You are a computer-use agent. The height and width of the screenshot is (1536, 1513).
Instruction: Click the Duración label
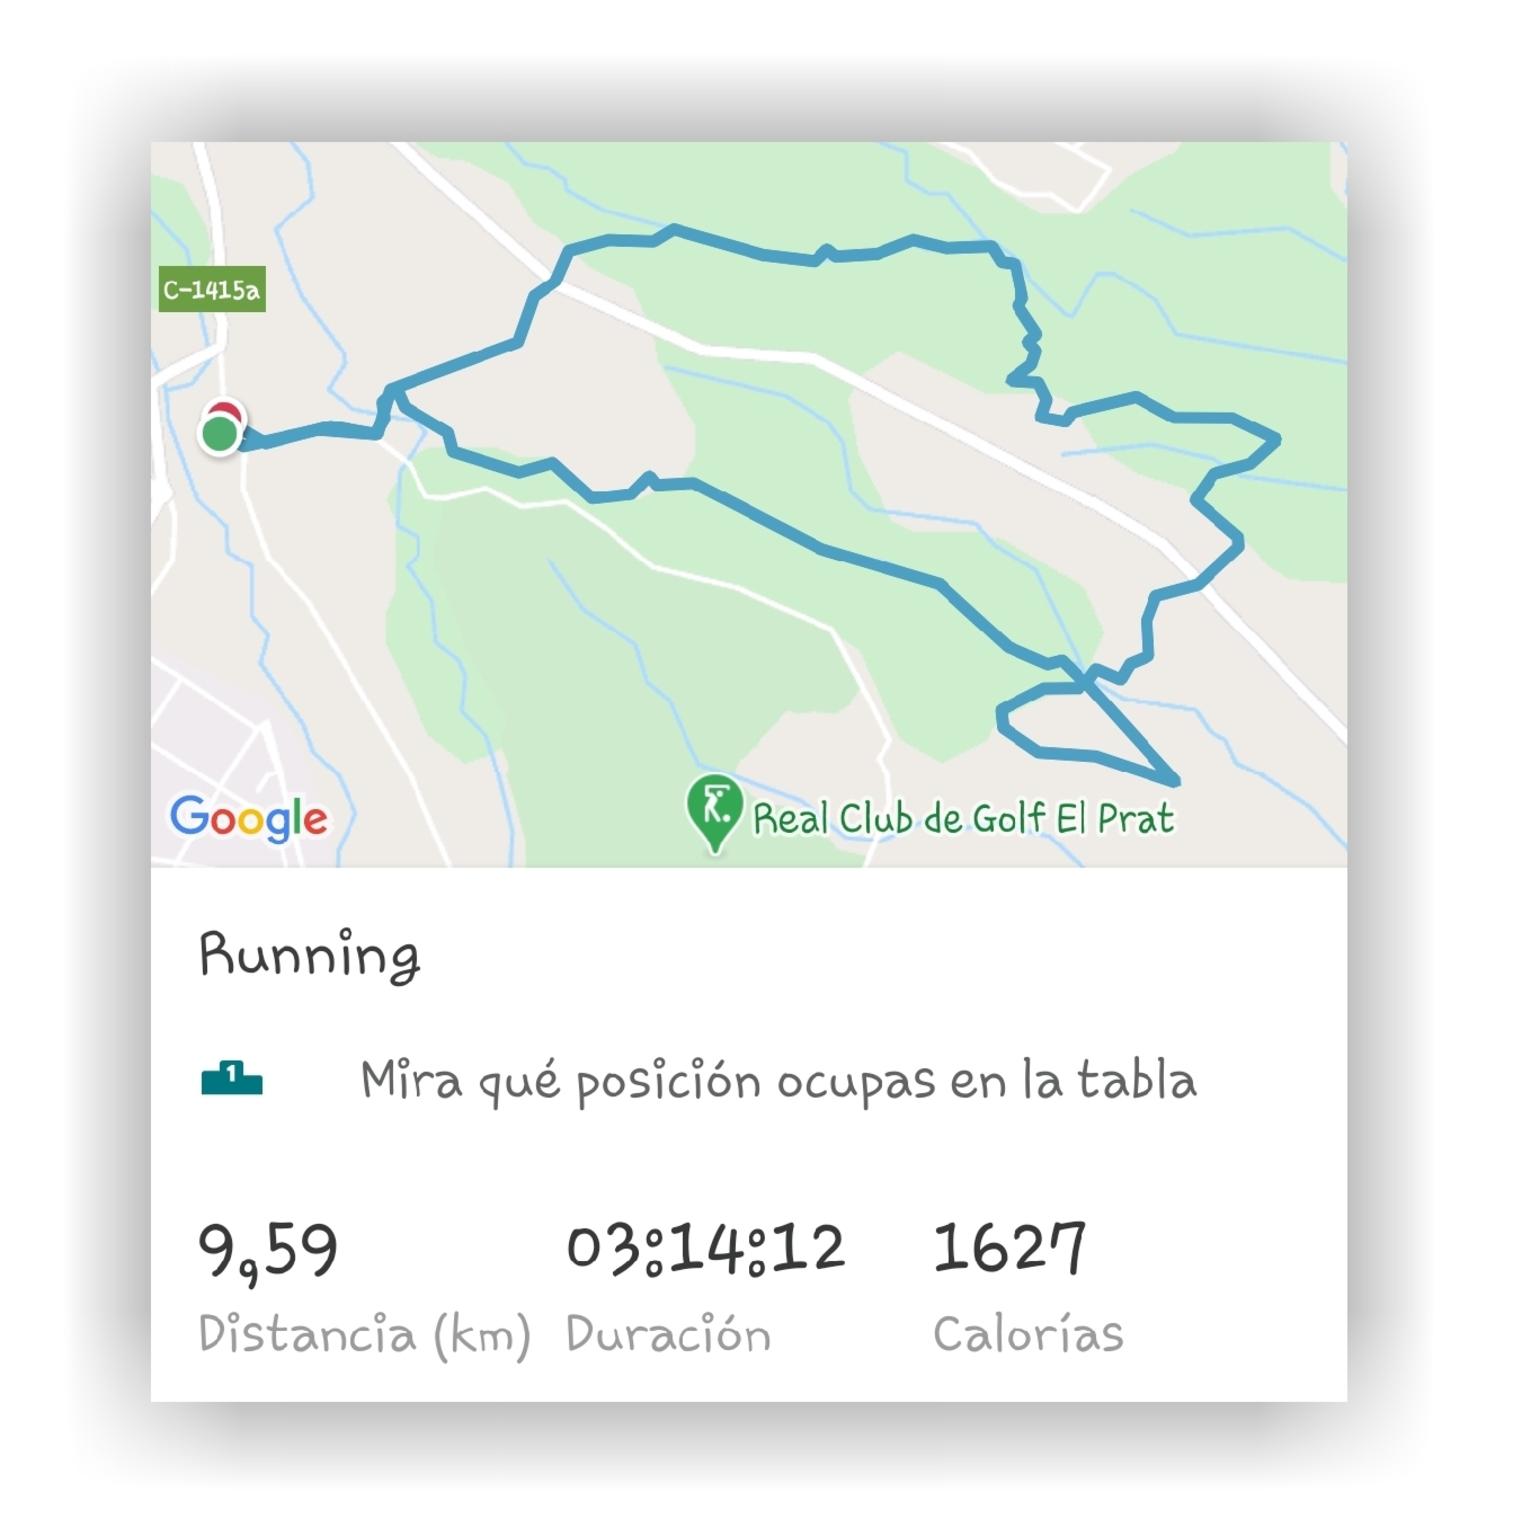click(668, 1335)
